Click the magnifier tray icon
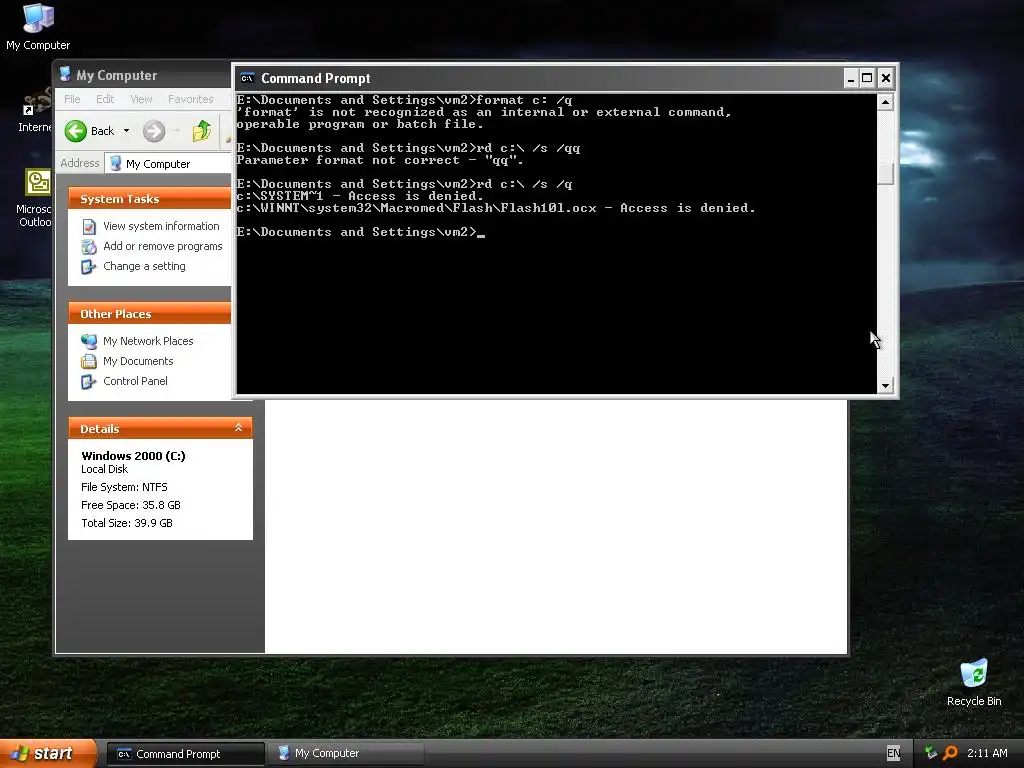Viewport: 1024px width, 768px height. pos(950,753)
